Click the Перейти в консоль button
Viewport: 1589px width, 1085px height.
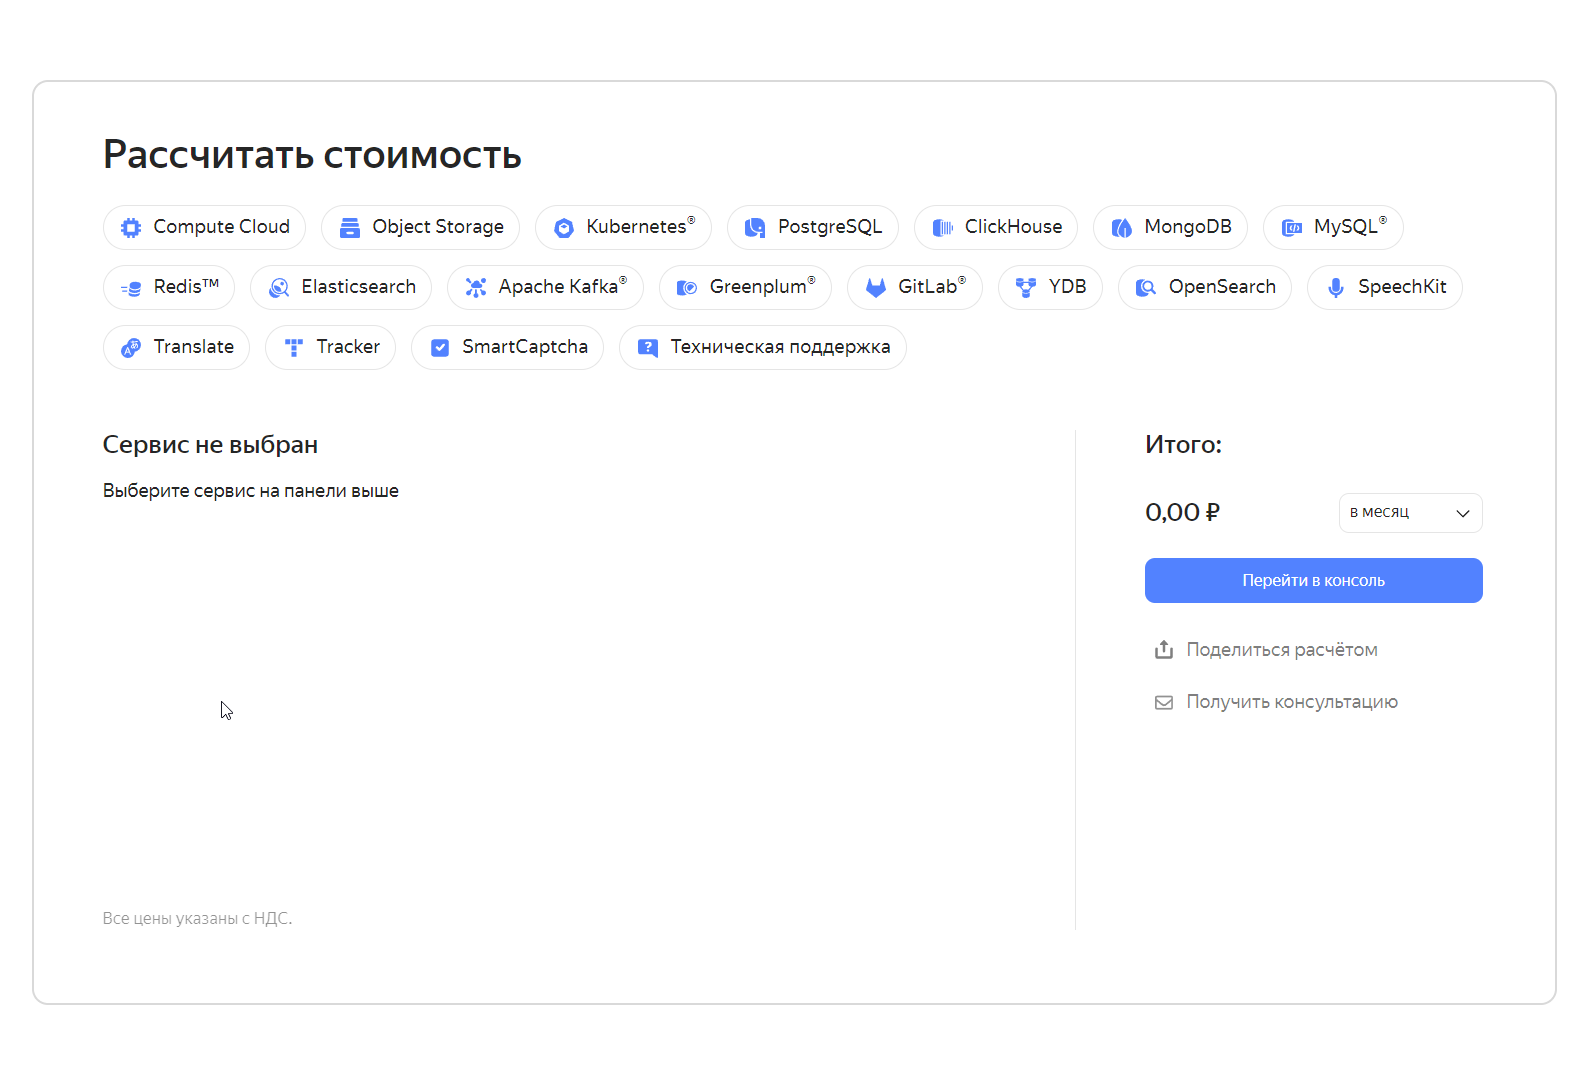[1313, 581]
